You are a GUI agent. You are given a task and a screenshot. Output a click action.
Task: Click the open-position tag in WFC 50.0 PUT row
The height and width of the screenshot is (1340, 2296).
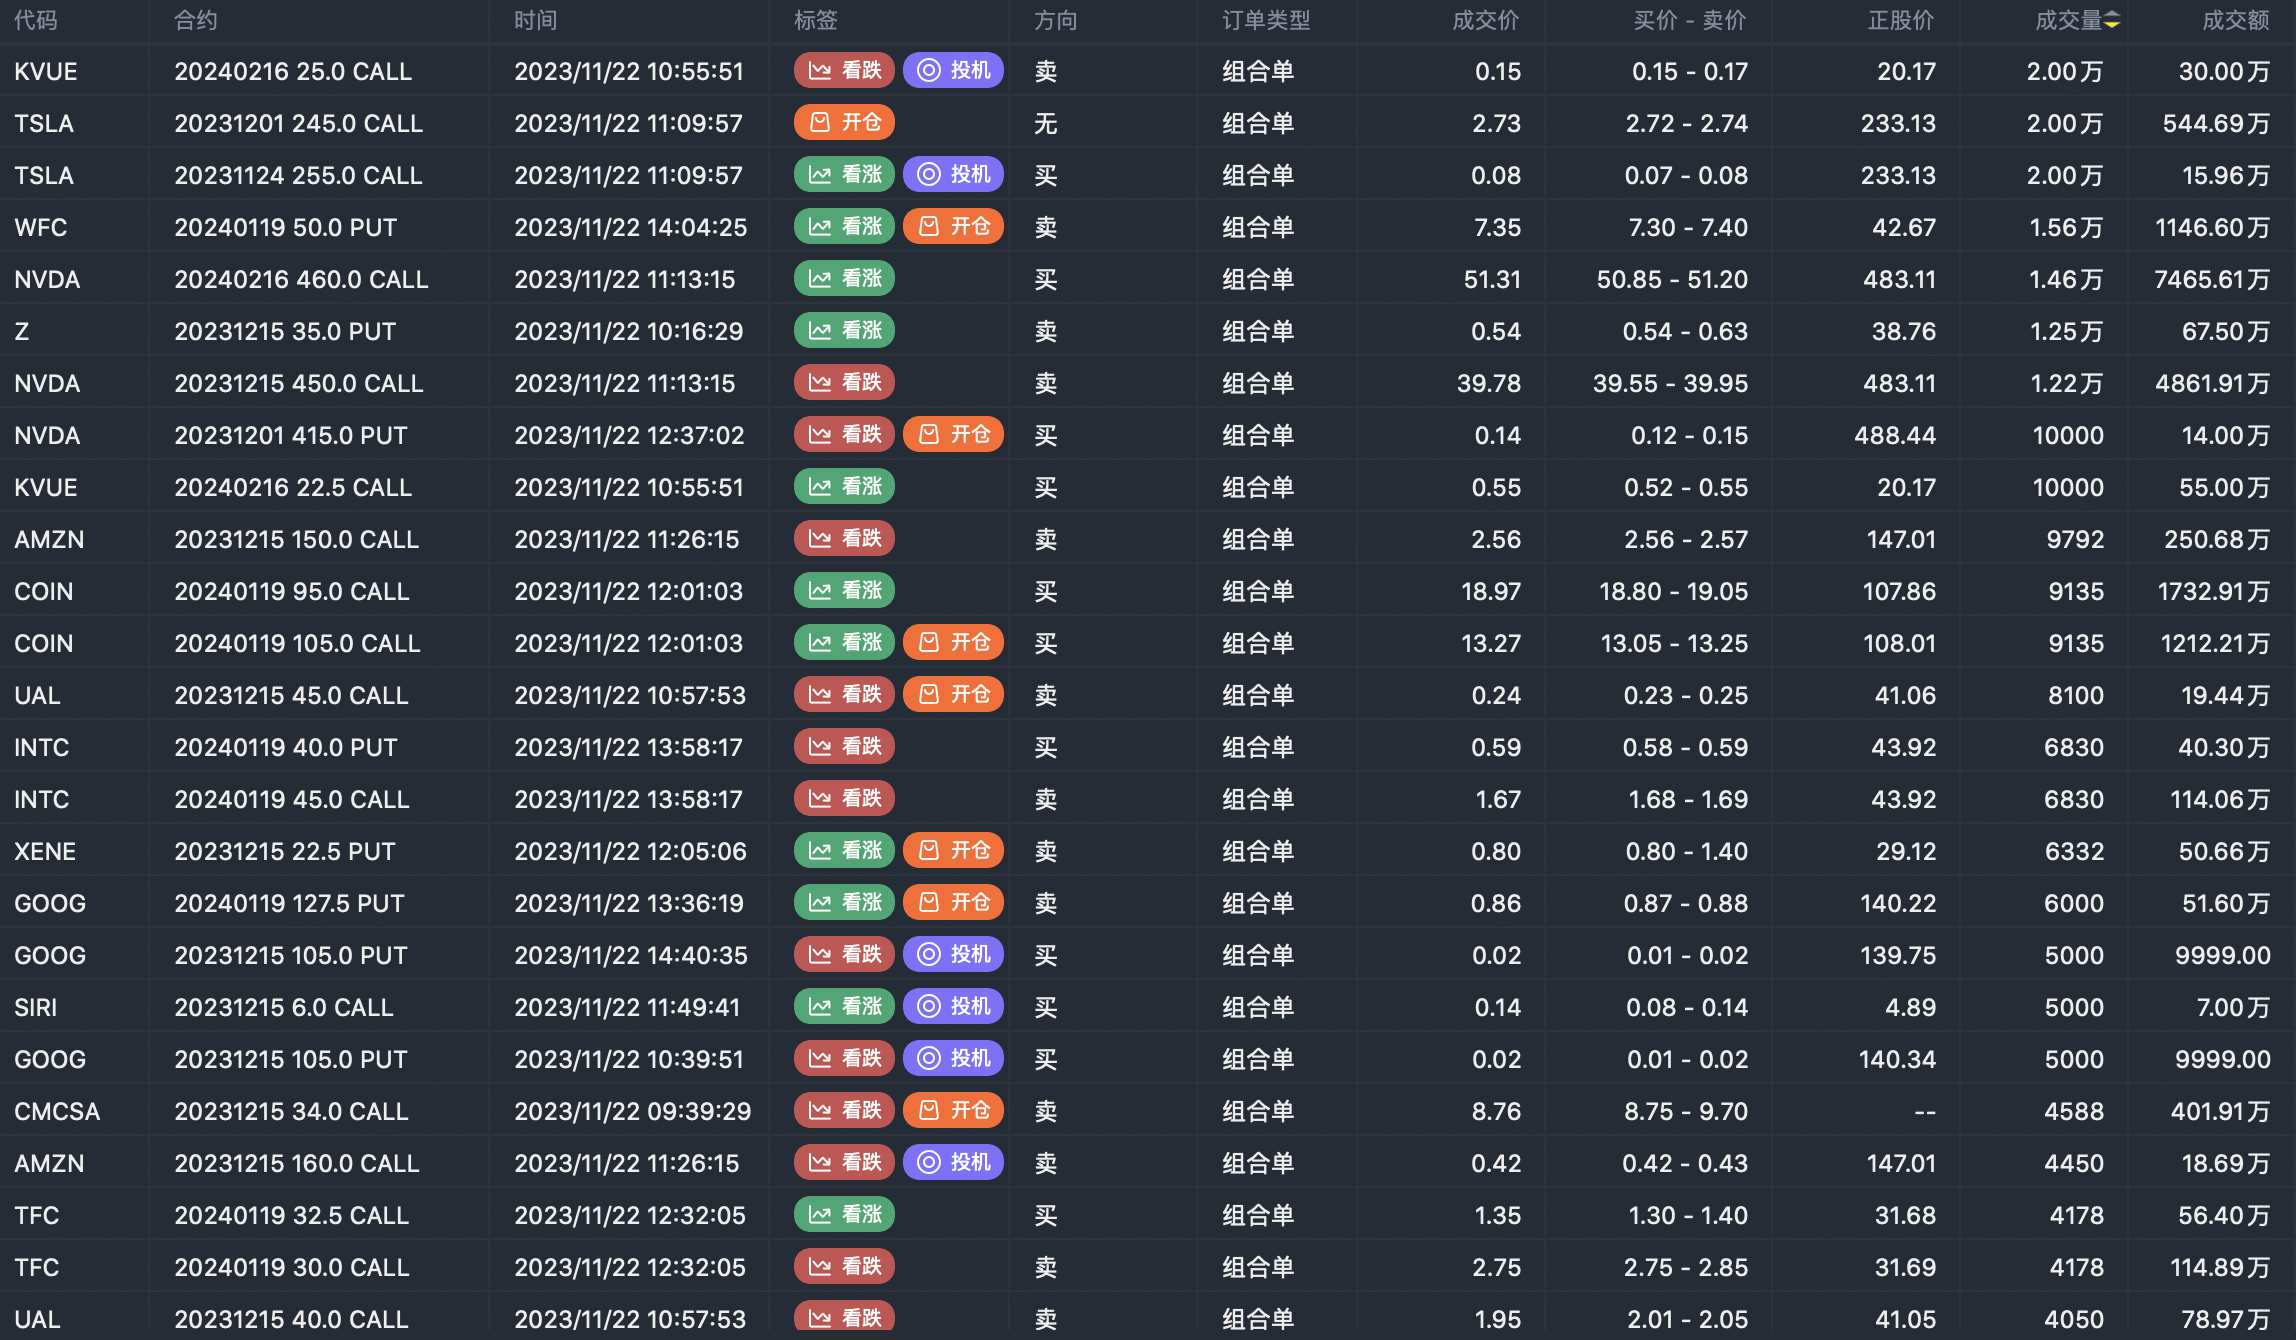(953, 226)
